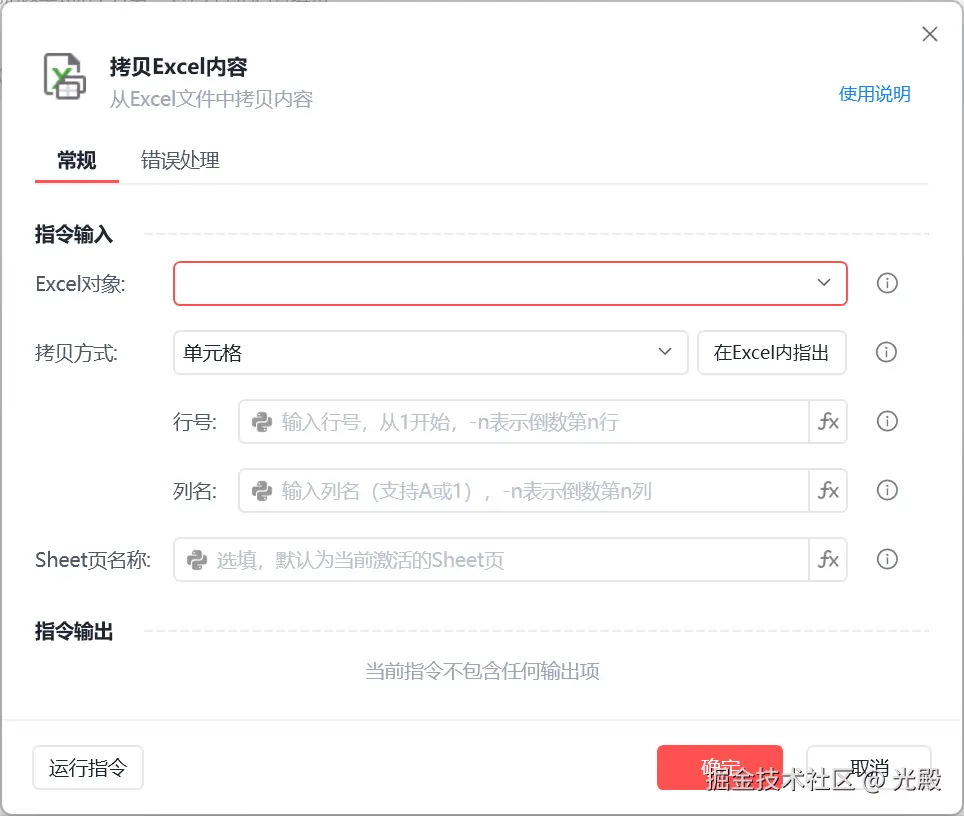Click the 运行指令 button

coord(88,767)
